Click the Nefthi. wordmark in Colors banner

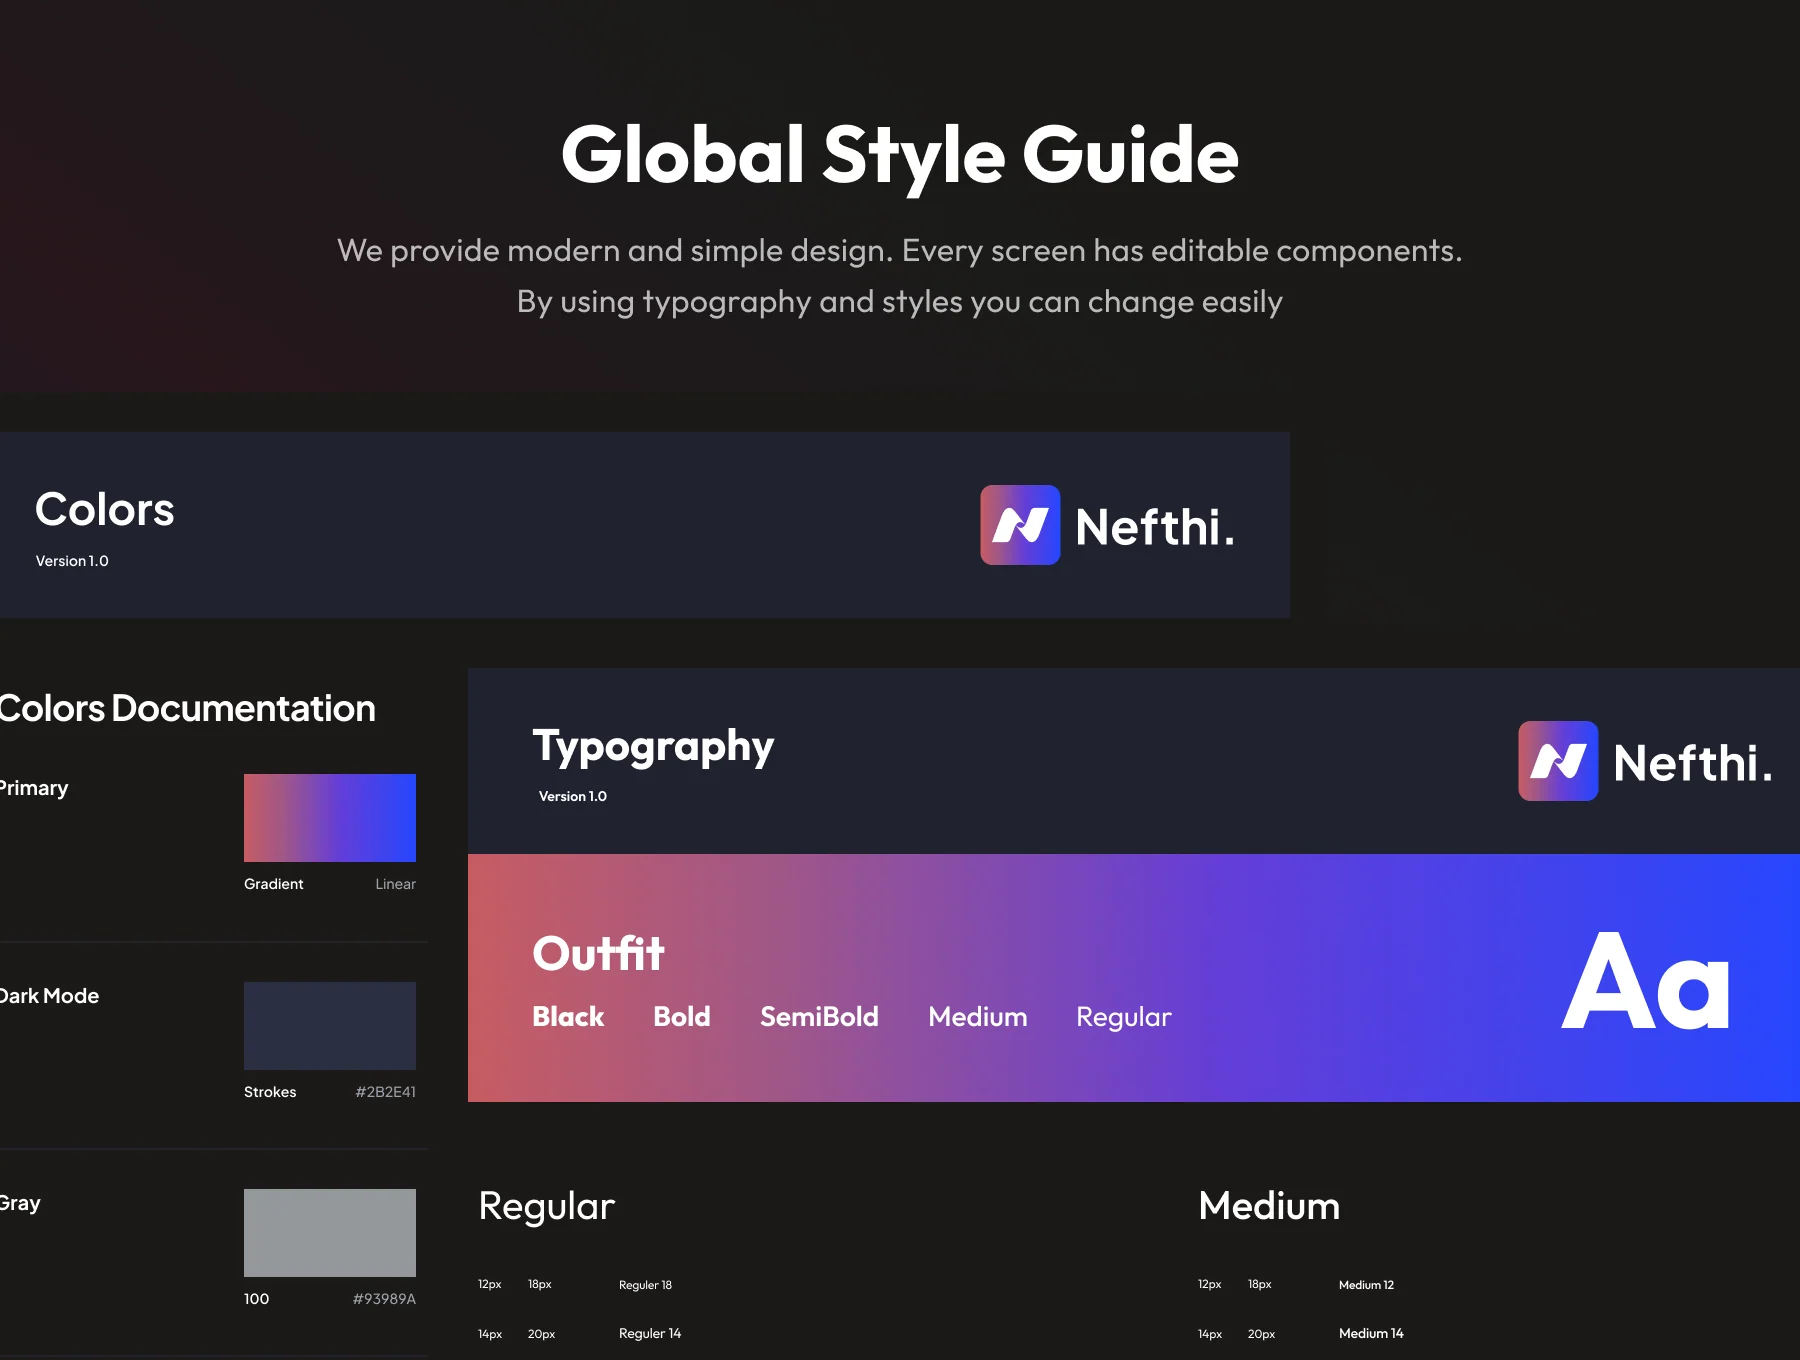1155,527
